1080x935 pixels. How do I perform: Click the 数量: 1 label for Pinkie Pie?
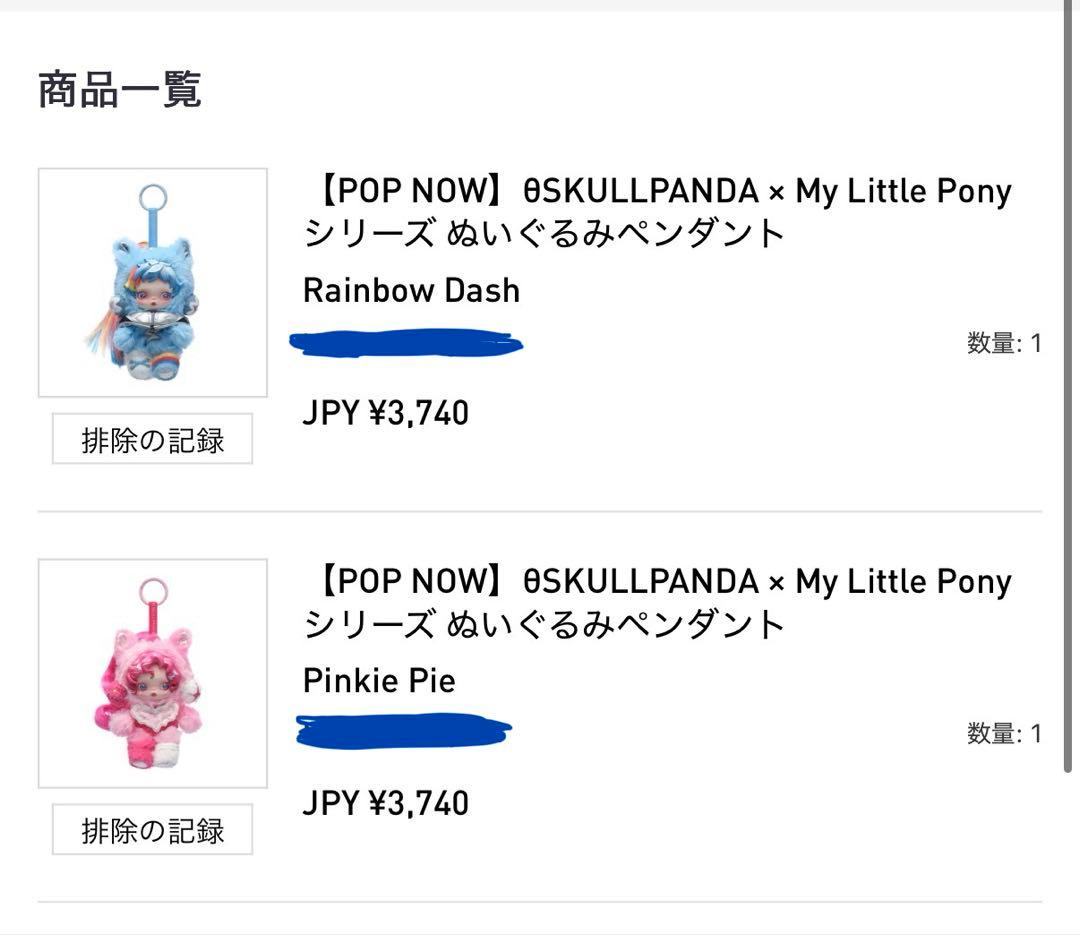click(x=1004, y=734)
